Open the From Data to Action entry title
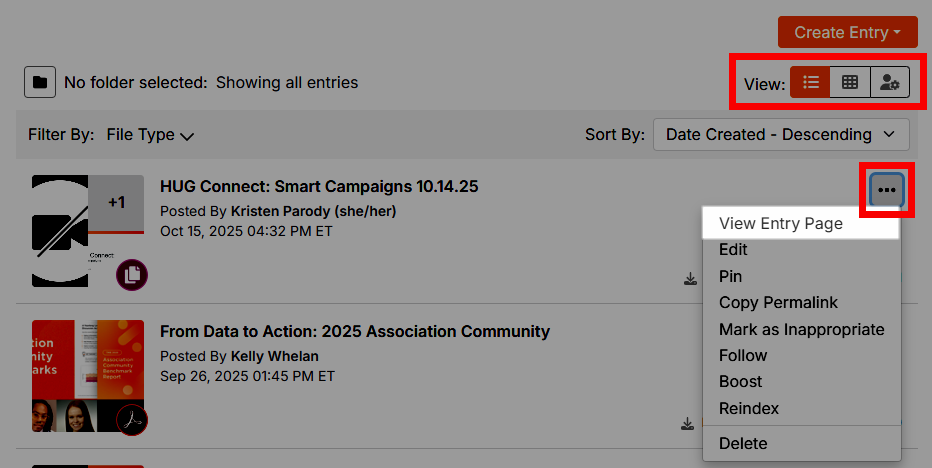This screenshot has width=932, height=468. click(355, 331)
